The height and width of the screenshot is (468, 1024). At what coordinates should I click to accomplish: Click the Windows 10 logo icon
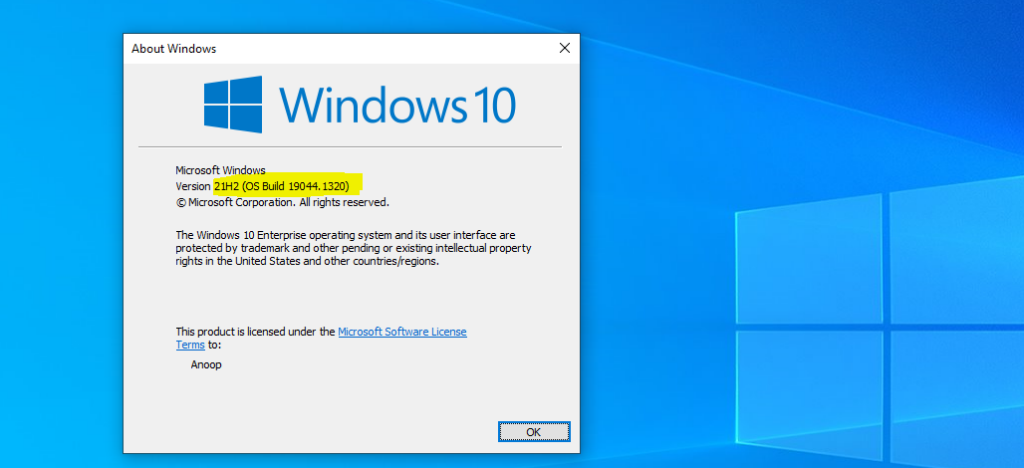coord(233,104)
